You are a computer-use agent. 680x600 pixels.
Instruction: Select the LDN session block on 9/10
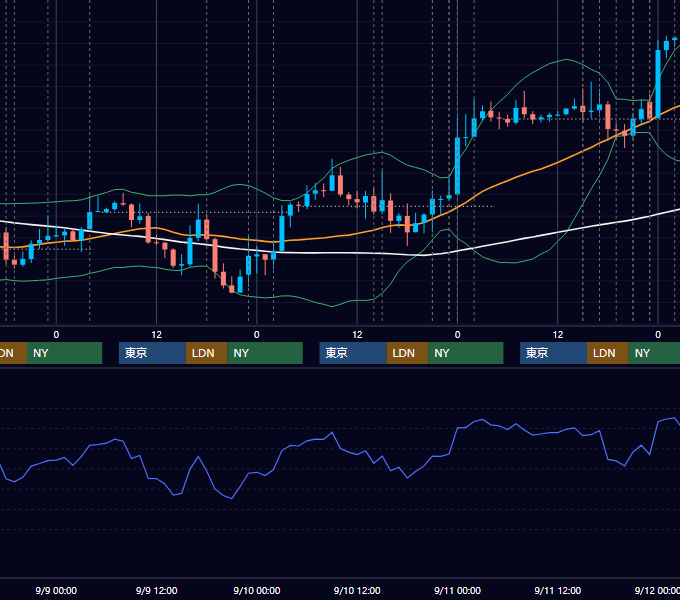(407, 353)
